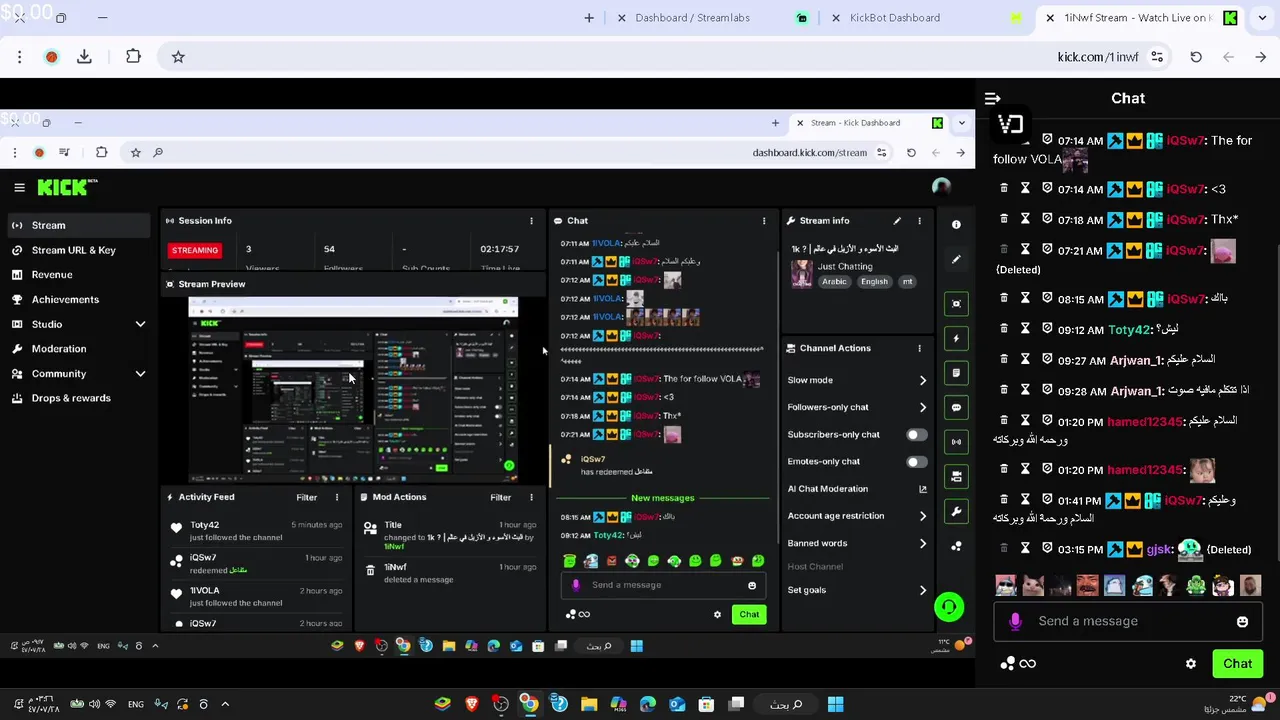The width and height of the screenshot is (1280, 720).
Task: Click the green Chat button in the right sidebar
Action: (1237, 664)
